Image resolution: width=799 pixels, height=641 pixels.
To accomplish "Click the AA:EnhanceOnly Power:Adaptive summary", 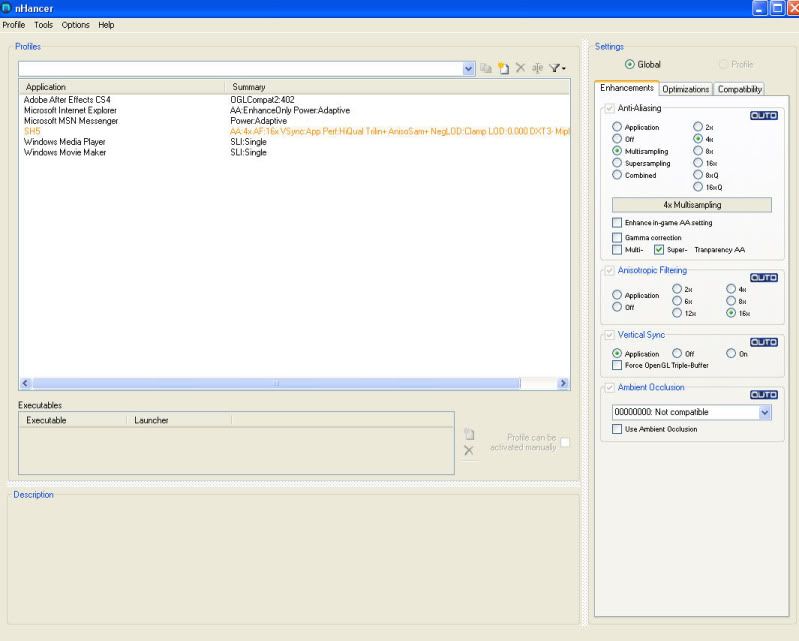I will click(290, 111).
